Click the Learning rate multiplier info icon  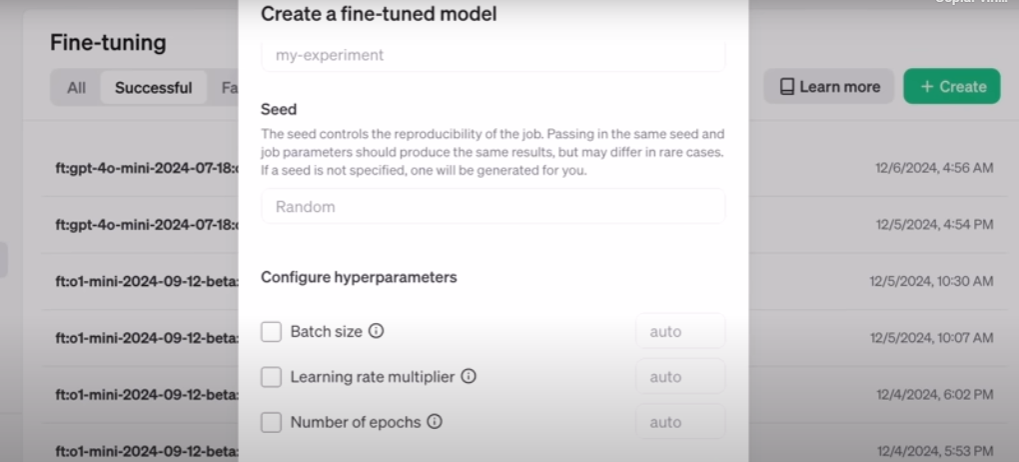(468, 377)
